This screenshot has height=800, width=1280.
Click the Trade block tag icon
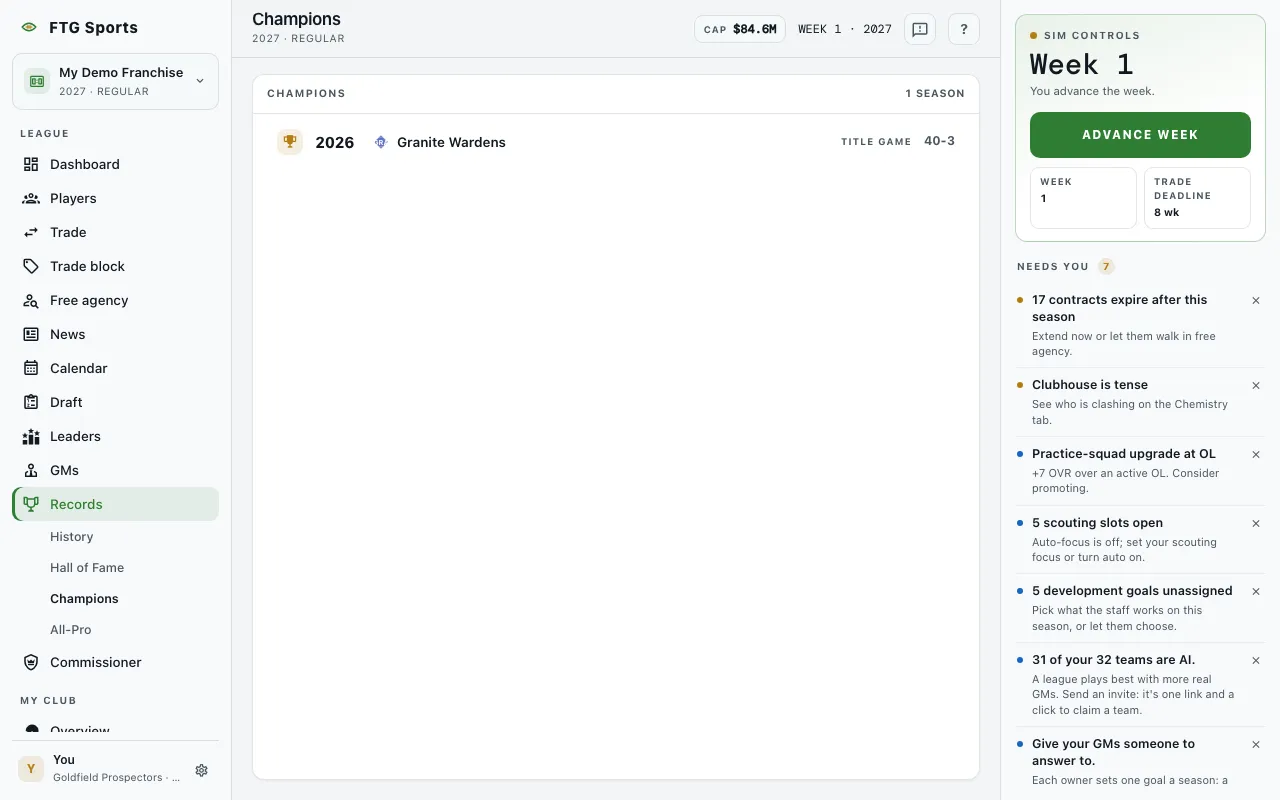pyautogui.click(x=31, y=266)
